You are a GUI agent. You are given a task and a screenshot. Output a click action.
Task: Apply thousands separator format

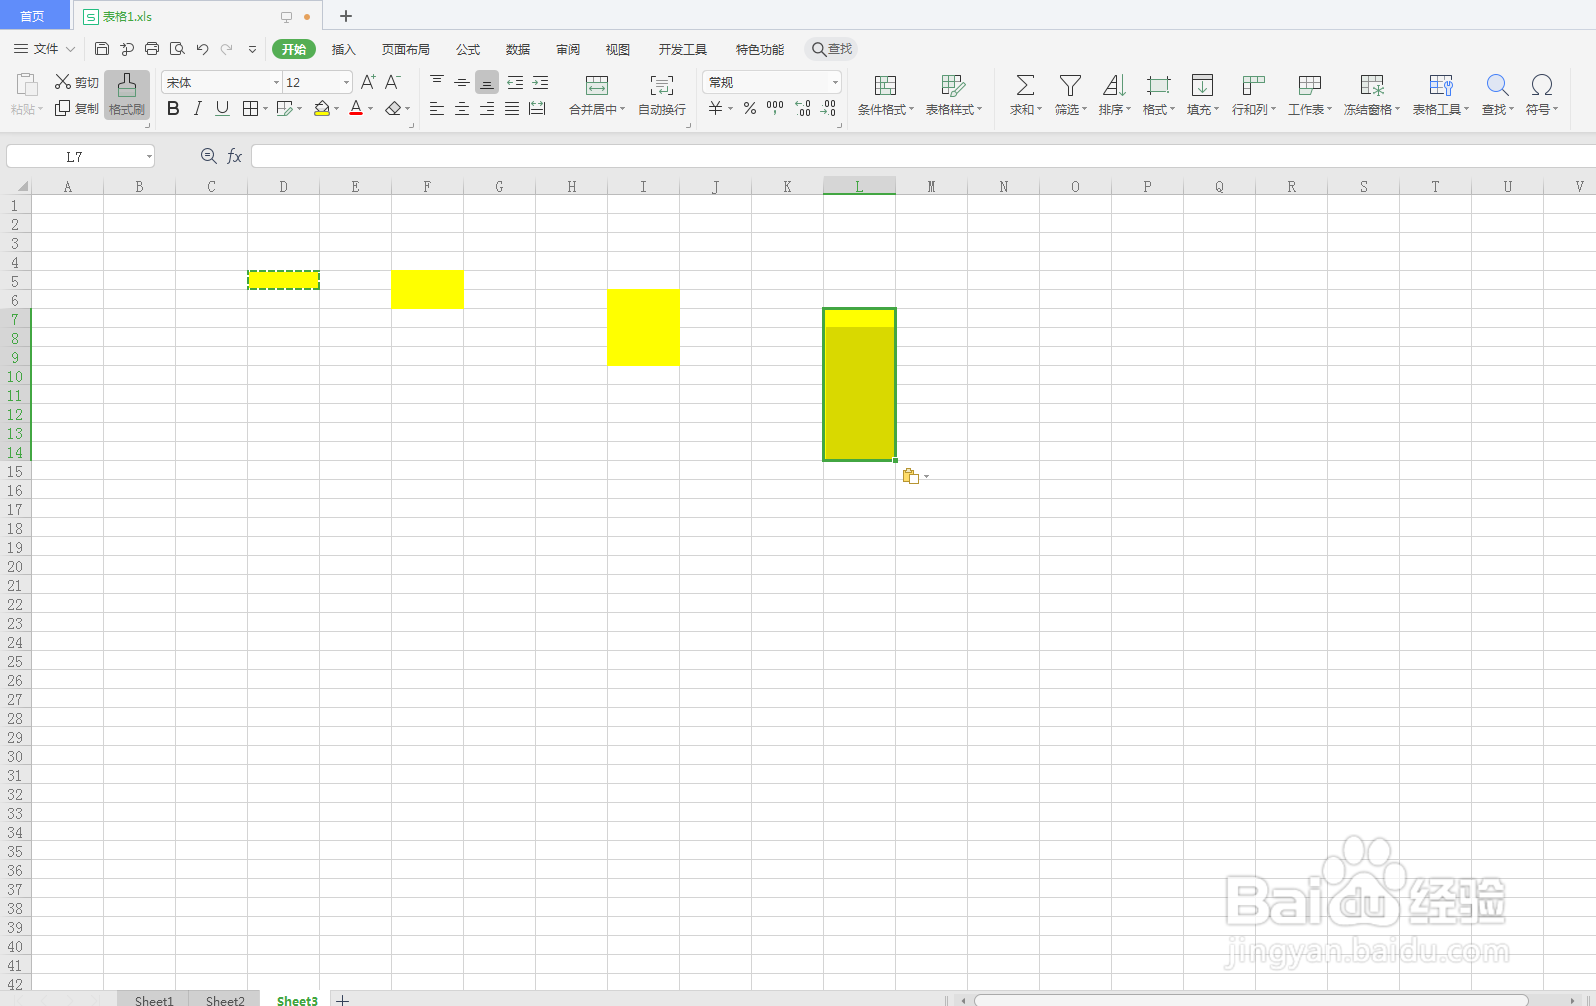(775, 108)
